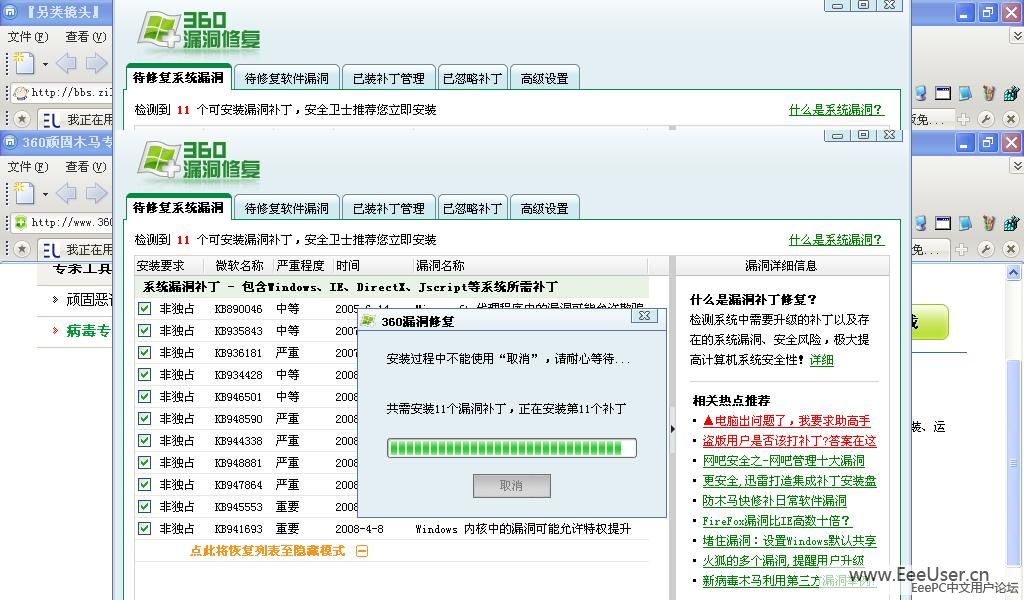Viewport: 1024px width, 600px height.
Task: Click back arrow in 360顽固木马 browser window
Action: tap(66, 194)
